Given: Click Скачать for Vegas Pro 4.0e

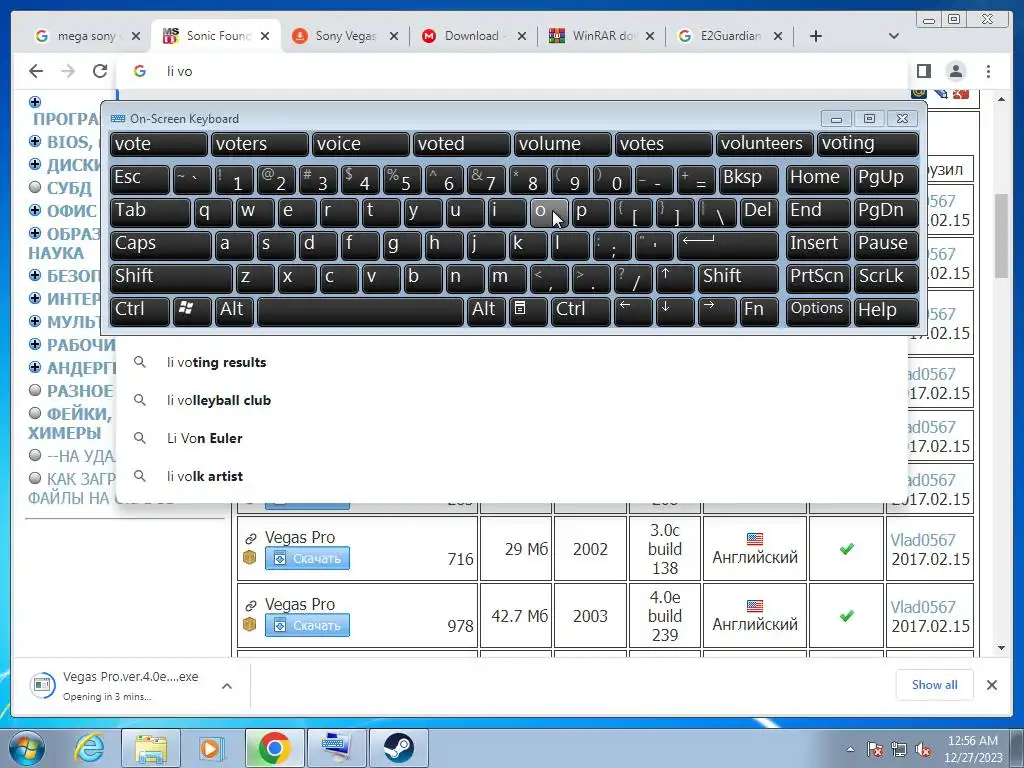Looking at the screenshot, I should pyautogui.click(x=307, y=625).
